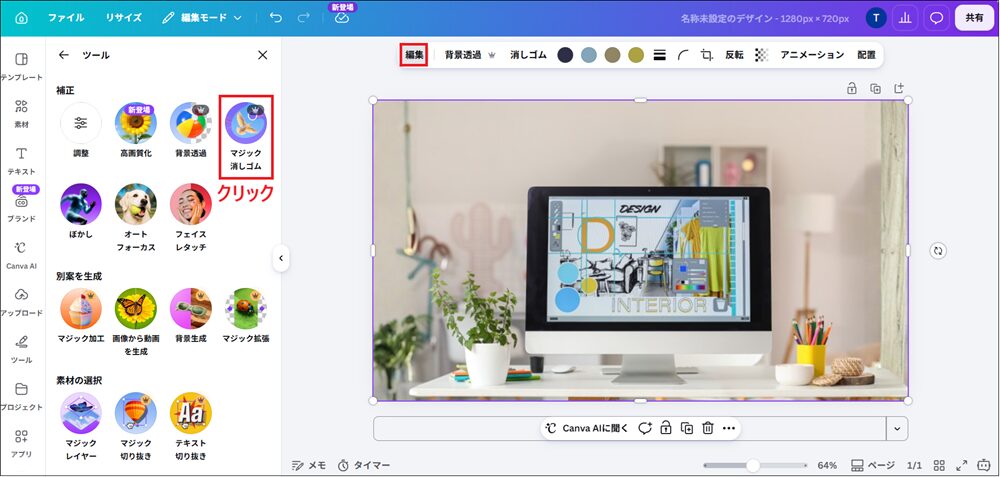Adjust the zoom slider

coord(753,465)
